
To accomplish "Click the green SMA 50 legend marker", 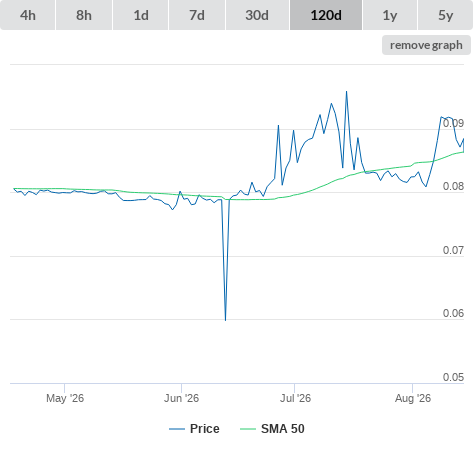I will tap(248, 429).
